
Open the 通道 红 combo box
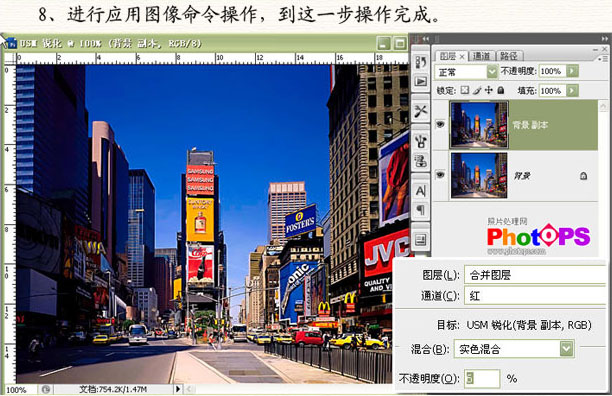[x=535, y=296]
